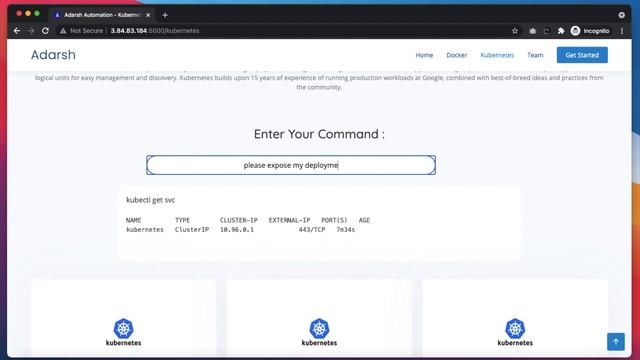
Task: Click the '10.96.0.1' cluster IP
Action: (237, 230)
